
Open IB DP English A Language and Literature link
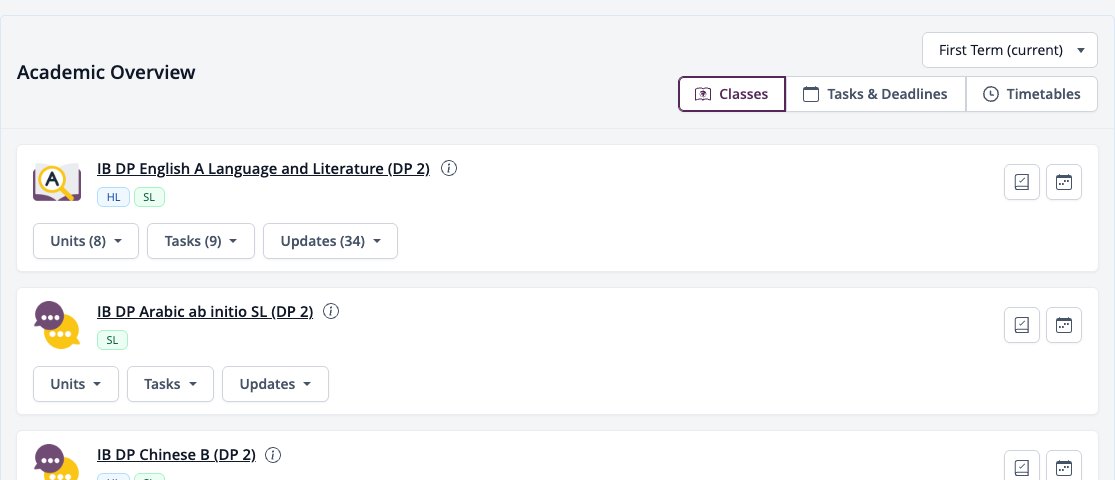pyautogui.click(x=263, y=169)
